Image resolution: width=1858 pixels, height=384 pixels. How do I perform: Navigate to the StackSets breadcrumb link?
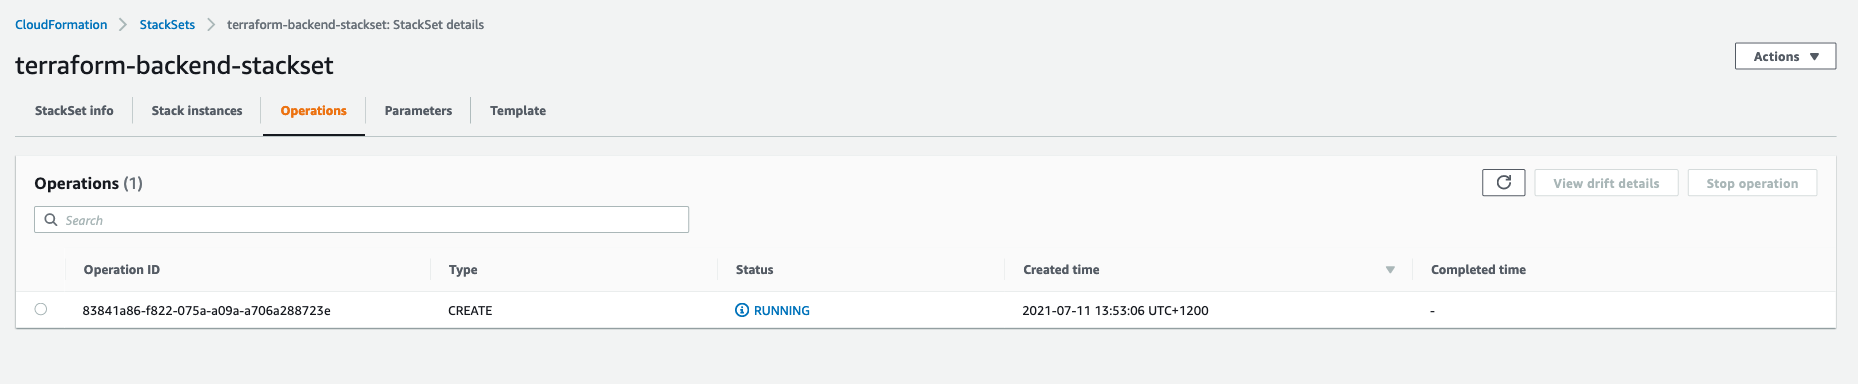coord(167,25)
